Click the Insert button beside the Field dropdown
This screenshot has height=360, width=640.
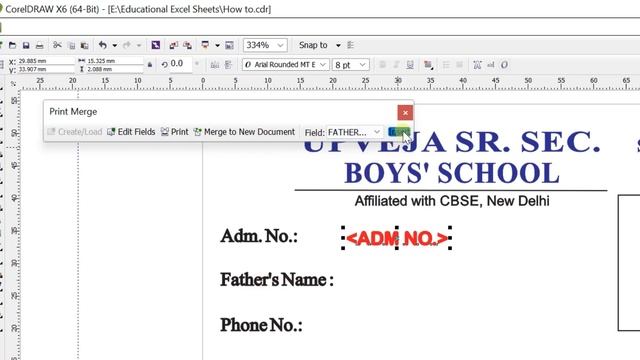399,132
